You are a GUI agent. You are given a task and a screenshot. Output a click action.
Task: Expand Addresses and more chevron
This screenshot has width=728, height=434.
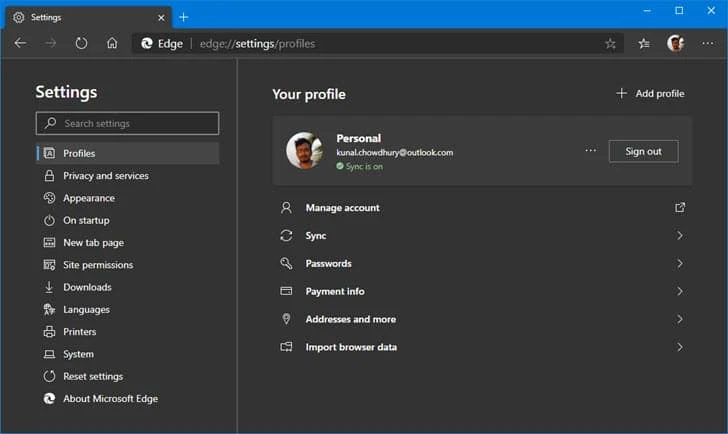click(680, 319)
